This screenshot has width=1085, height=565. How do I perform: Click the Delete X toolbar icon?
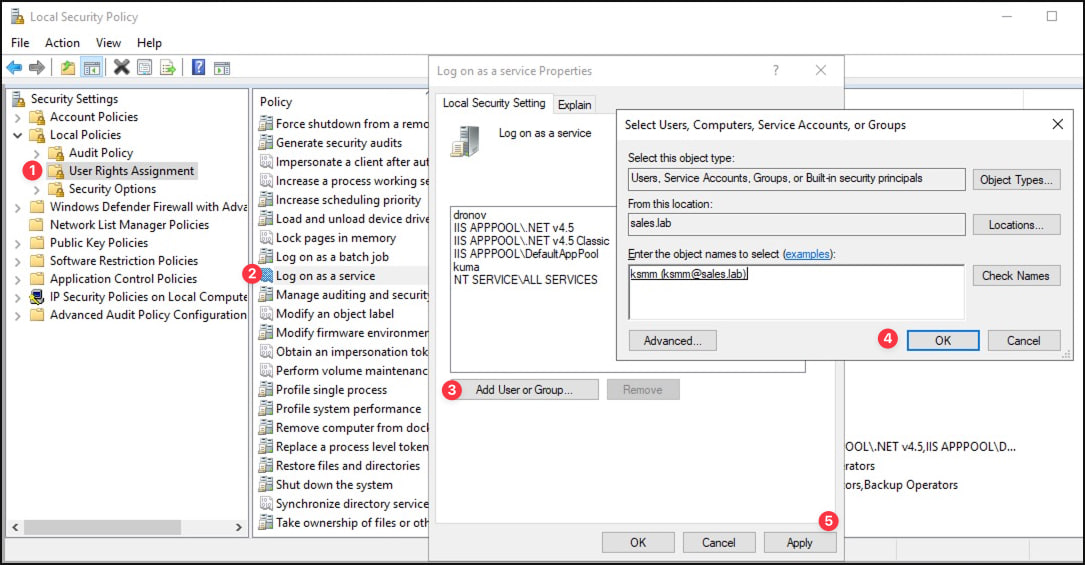pyautogui.click(x=122, y=67)
